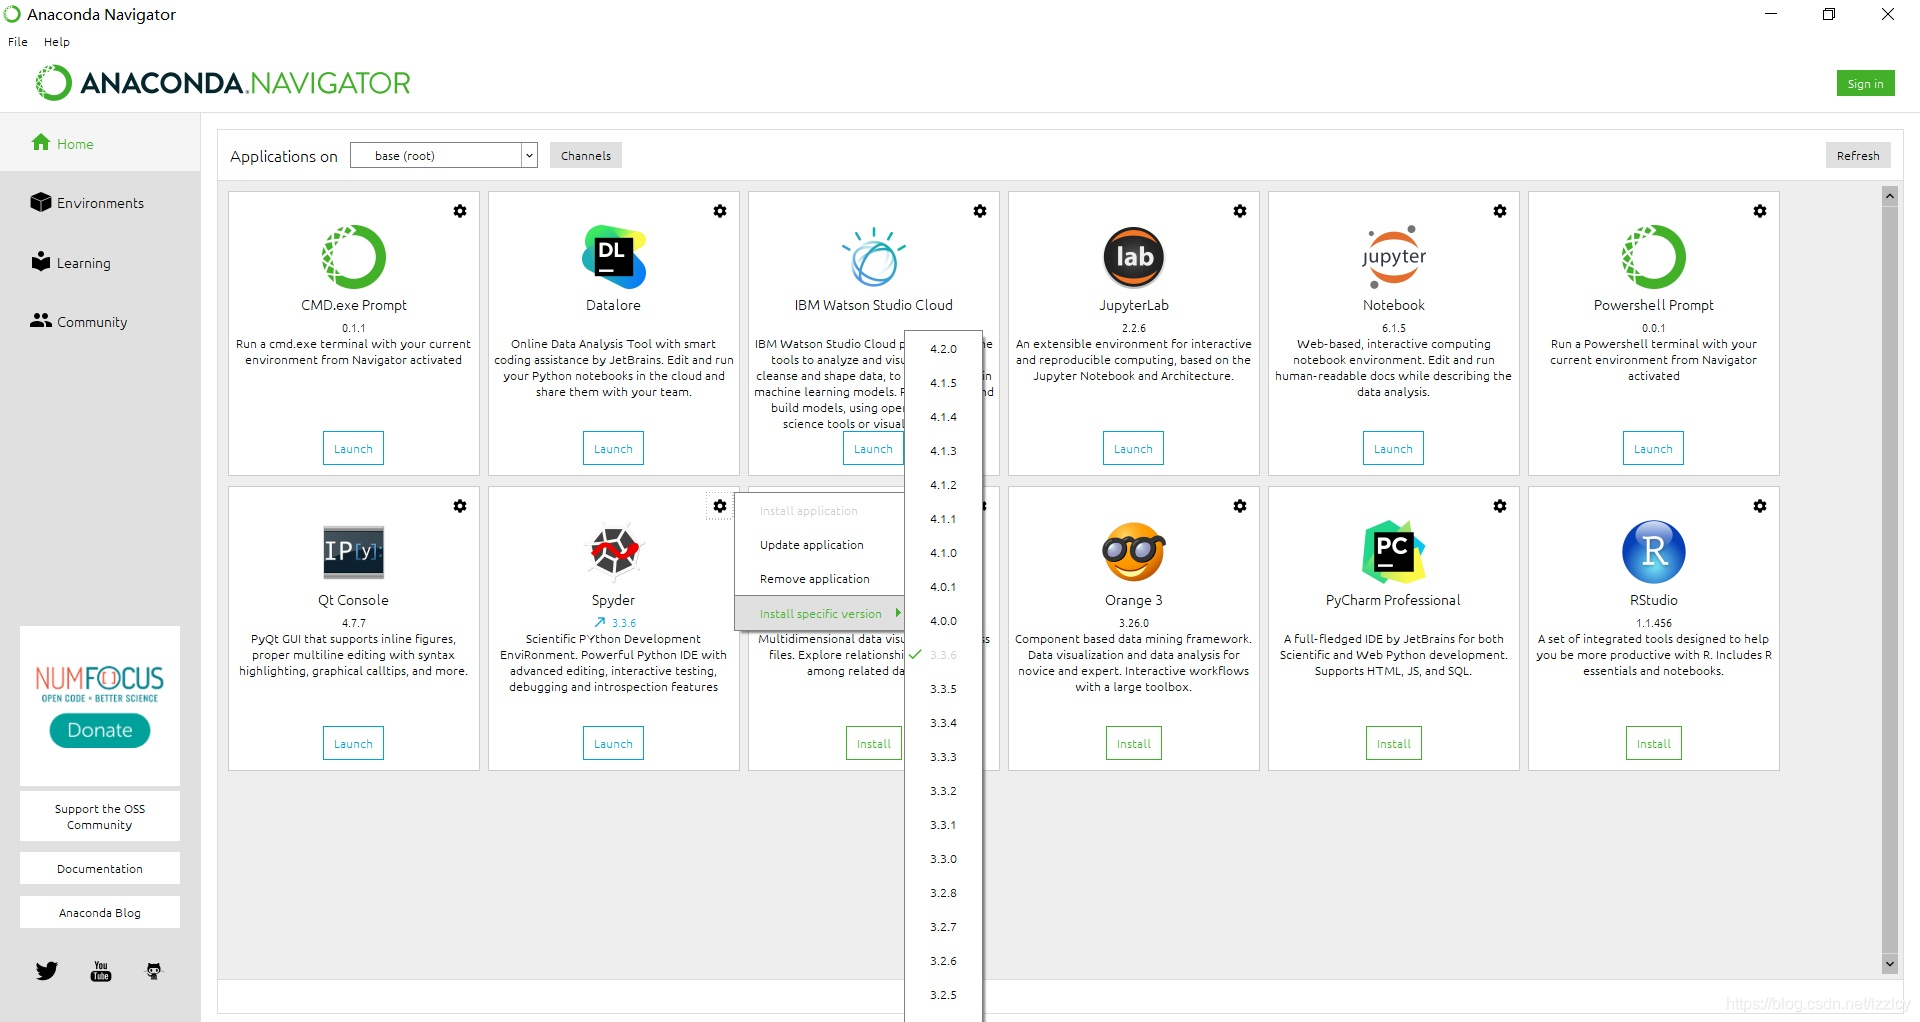Click the Datalore application icon
The image size is (1920, 1022).
(614, 257)
